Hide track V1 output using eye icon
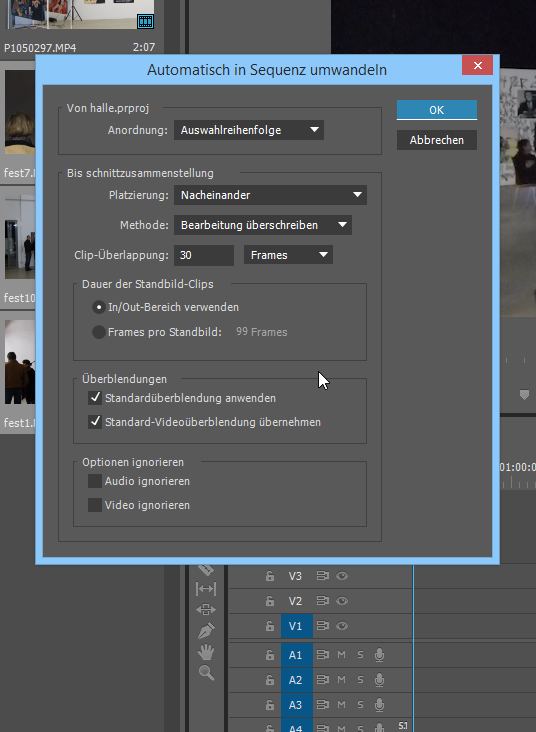 coord(342,626)
